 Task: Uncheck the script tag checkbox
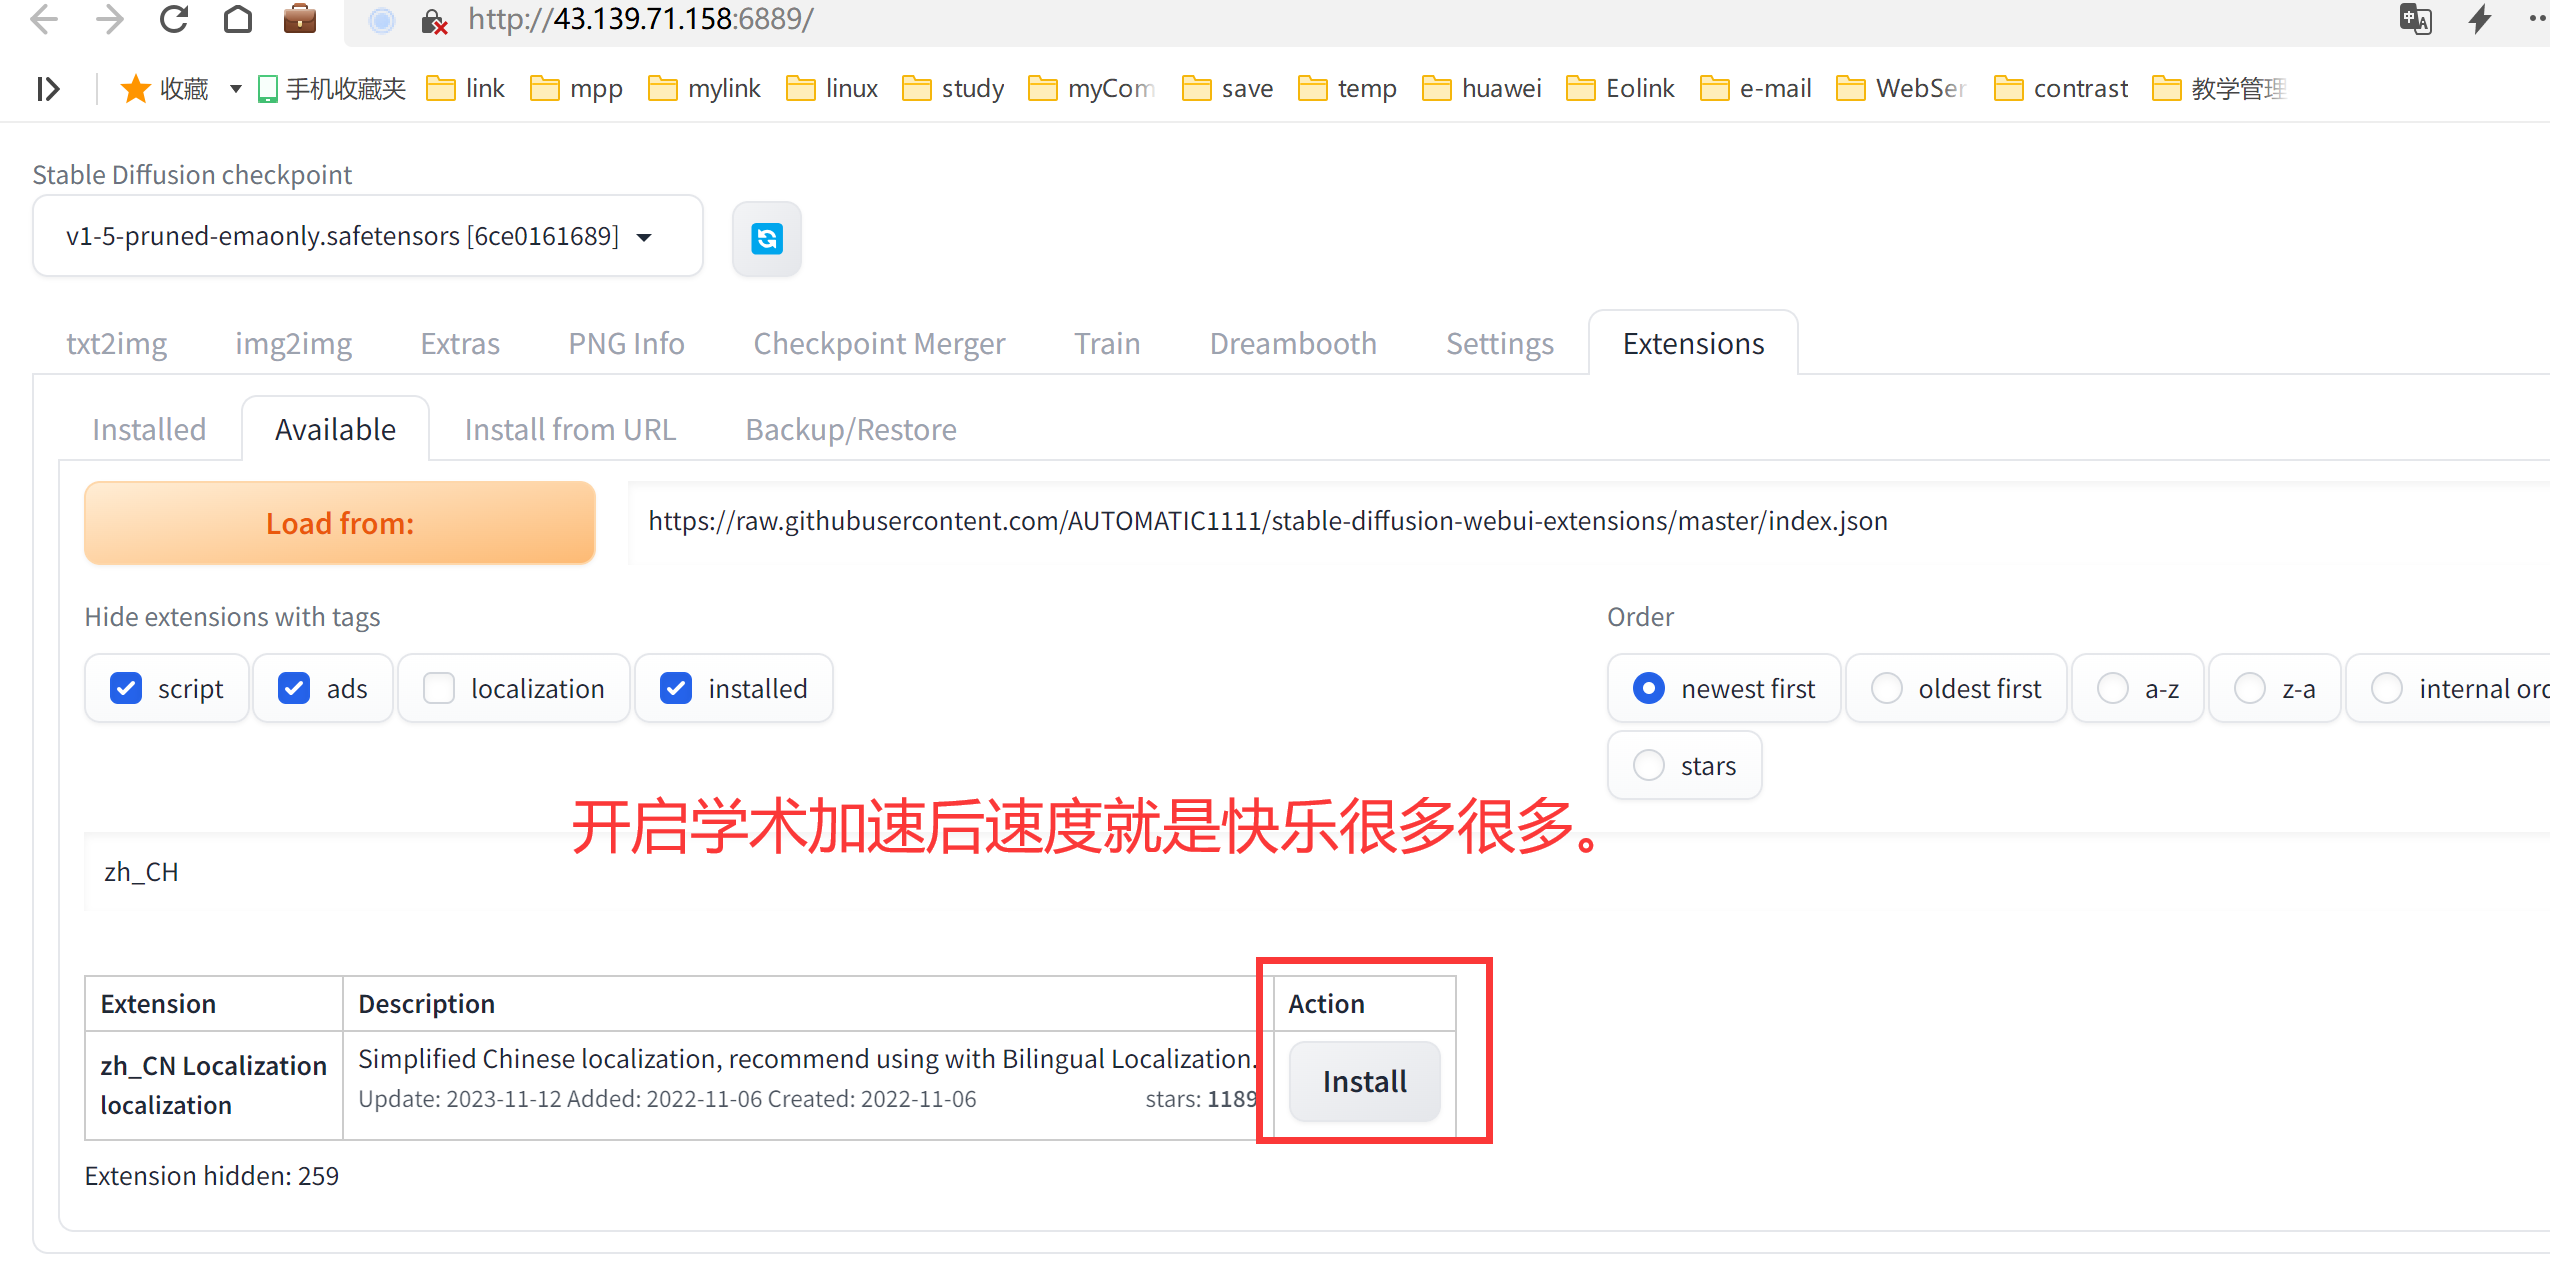pyautogui.click(x=126, y=688)
